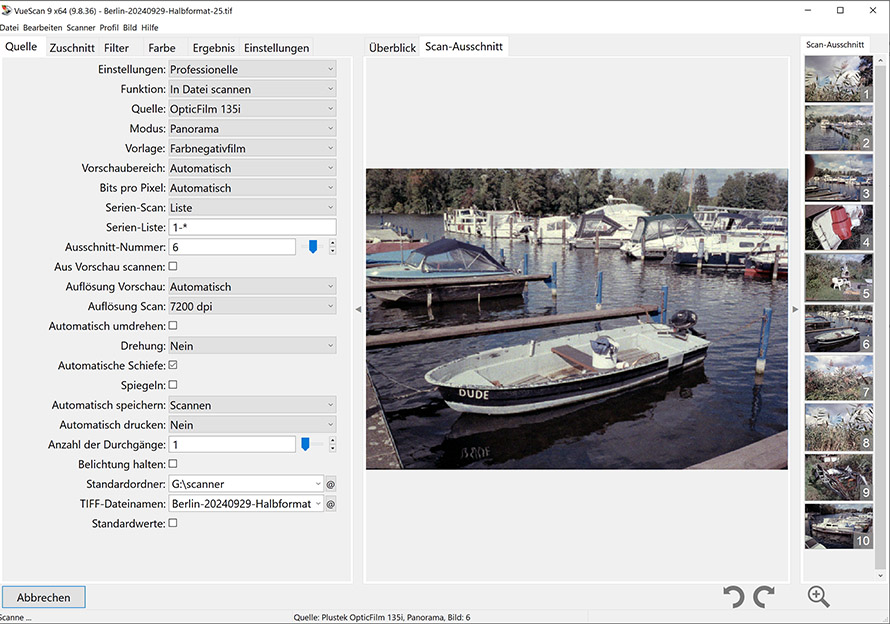This screenshot has height=624, width=890.
Task: Check the Spiegeln checkbox
Action: pos(173,385)
